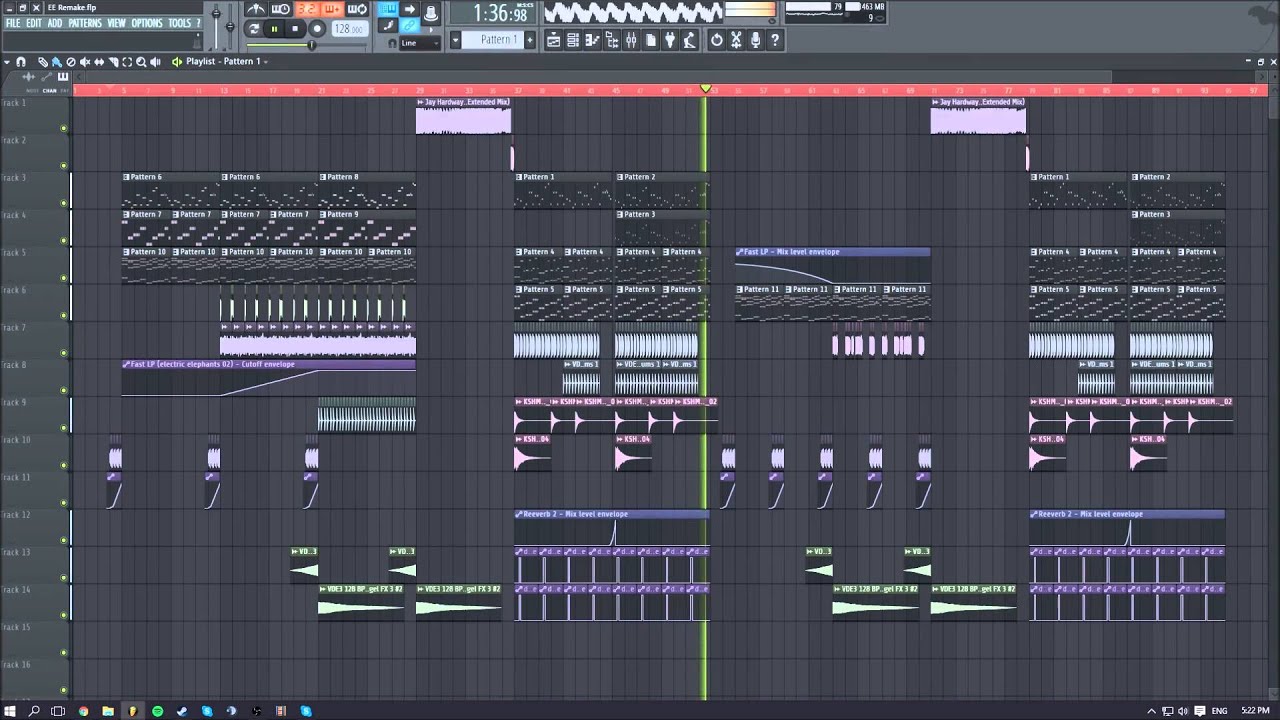The width and height of the screenshot is (1280, 720).
Task: Open the help question mark icon
Action: [x=775, y=40]
